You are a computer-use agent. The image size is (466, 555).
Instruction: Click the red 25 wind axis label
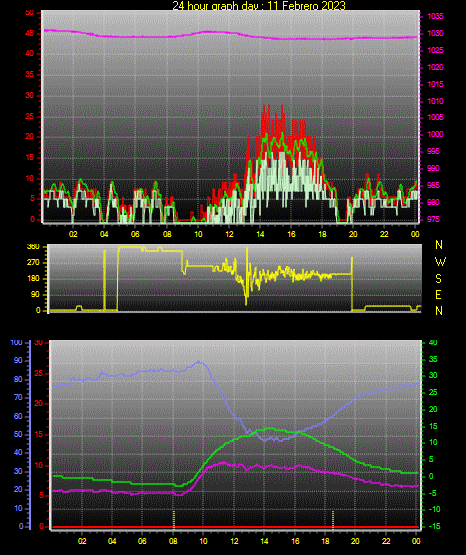(30, 117)
